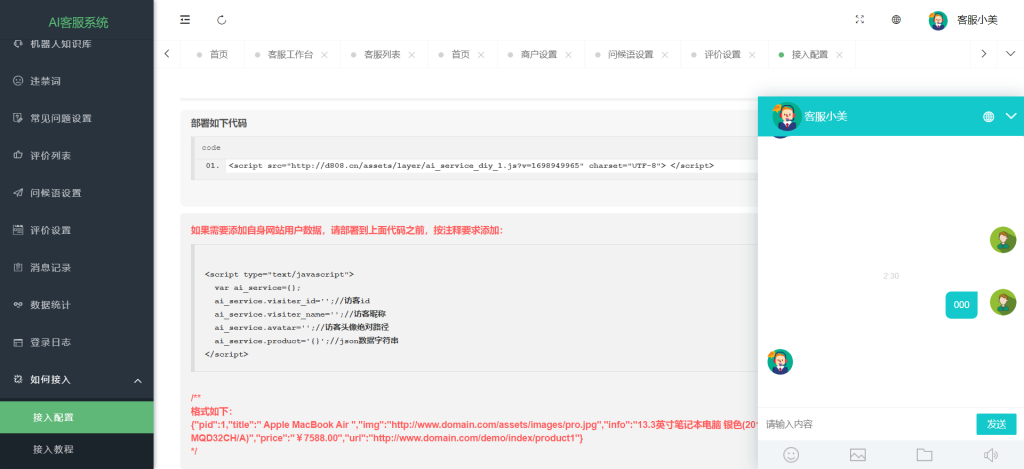The image size is (1024, 469).
Task: Open the tab options dropdown chevron
Action: click(x=1010, y=54)
